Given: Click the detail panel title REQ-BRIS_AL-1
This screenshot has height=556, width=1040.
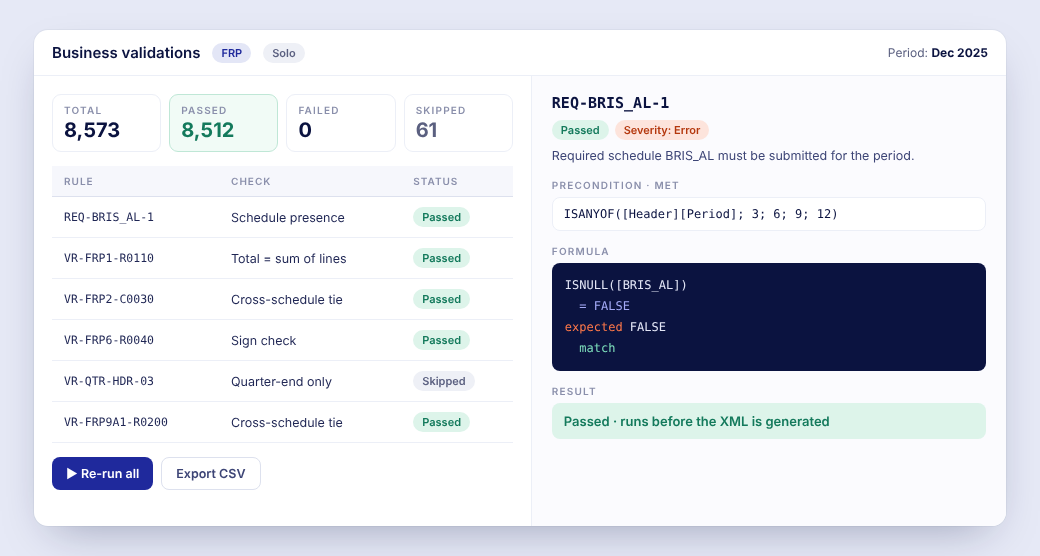Looking at the screenshot, I should [x=610, y=103].
